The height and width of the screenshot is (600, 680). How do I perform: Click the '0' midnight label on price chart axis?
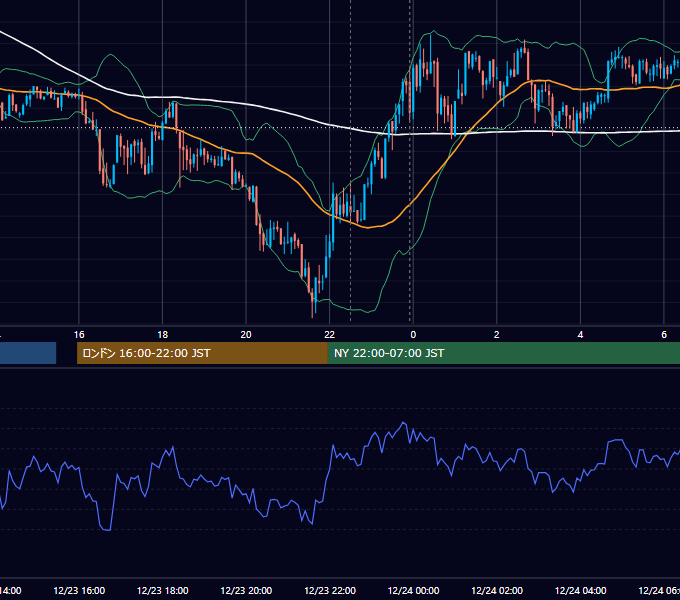pos(413,335)
